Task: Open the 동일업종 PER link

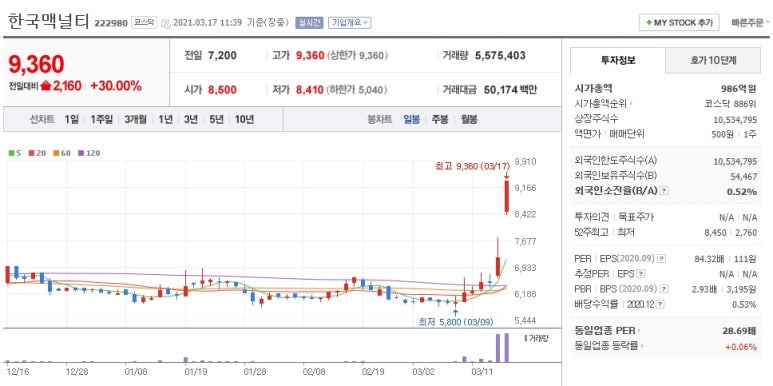Action: click(608, 330)
